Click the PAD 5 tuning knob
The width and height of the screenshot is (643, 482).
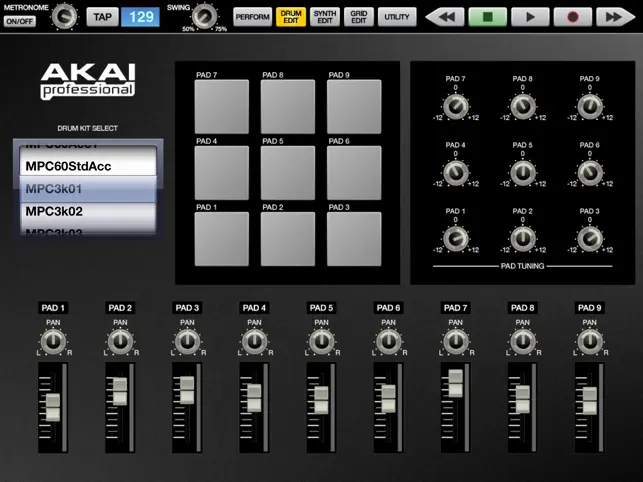(x=522, y=173)
